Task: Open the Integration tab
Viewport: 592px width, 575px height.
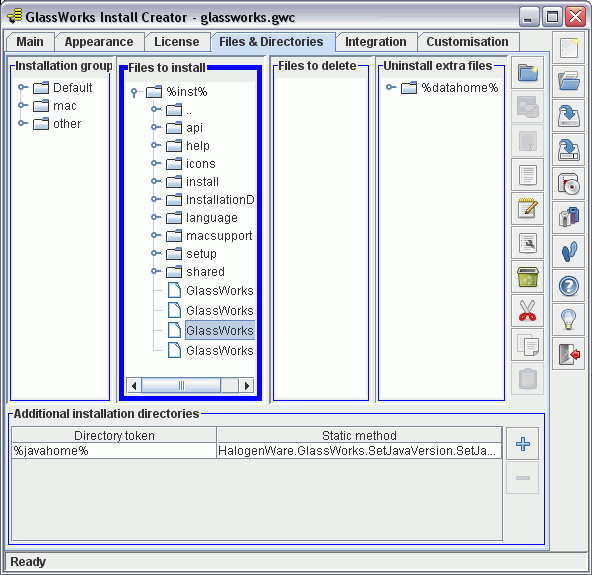Action: (x=376, y=42)
